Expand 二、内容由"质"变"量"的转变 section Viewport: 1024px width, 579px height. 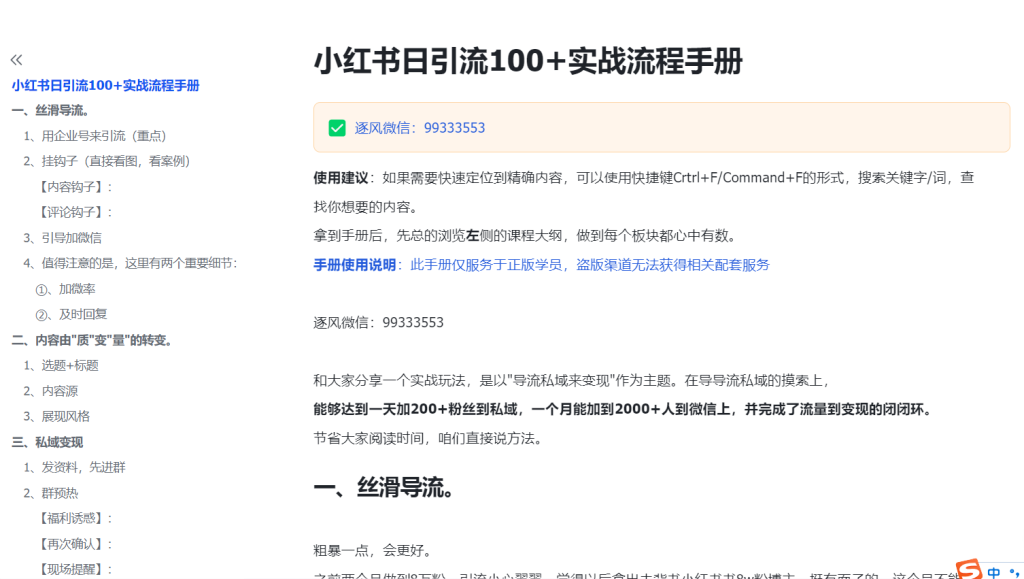pyautogui.click(x=92, y=339)
